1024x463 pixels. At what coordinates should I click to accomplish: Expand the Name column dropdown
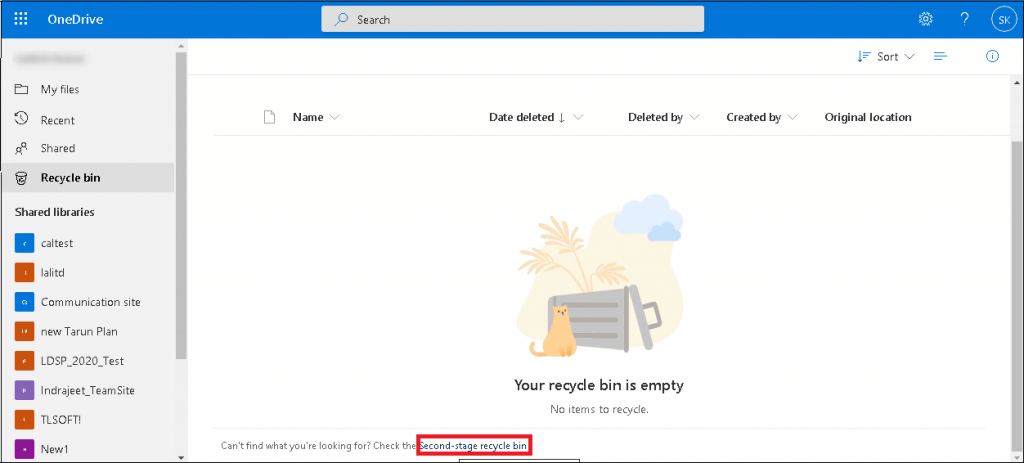point(335,118)
